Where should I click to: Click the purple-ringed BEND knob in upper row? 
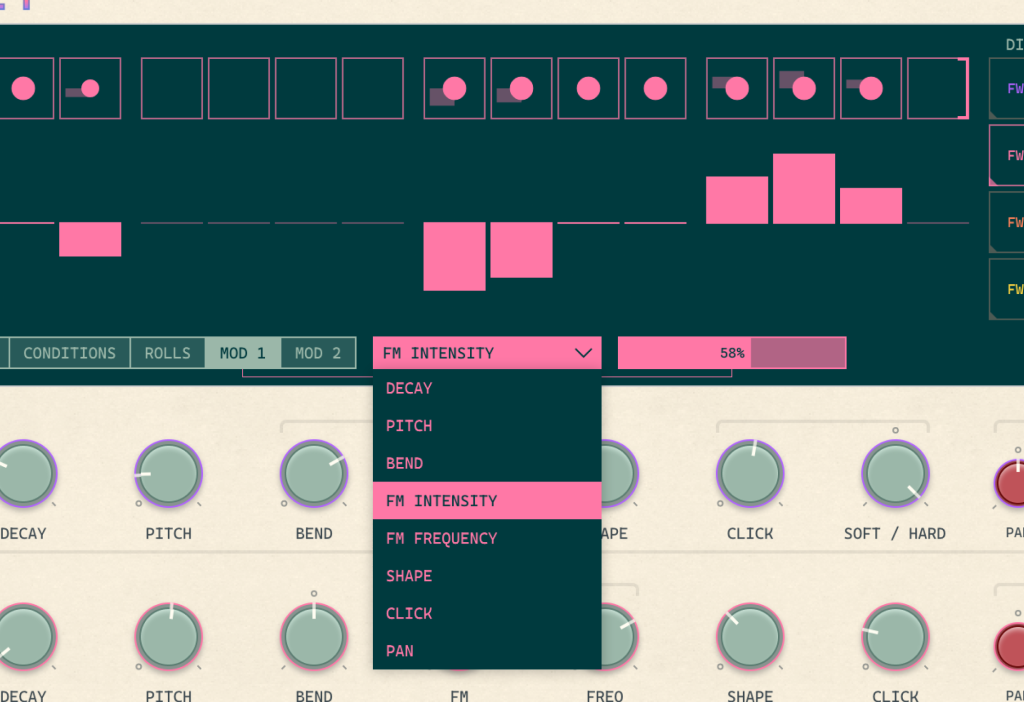pyautogui.click(x=314, y=473)
